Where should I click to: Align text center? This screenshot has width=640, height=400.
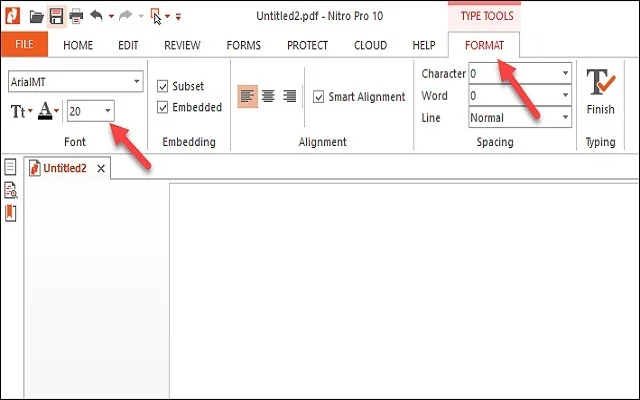pyautogui.click(x=268, y=96)
